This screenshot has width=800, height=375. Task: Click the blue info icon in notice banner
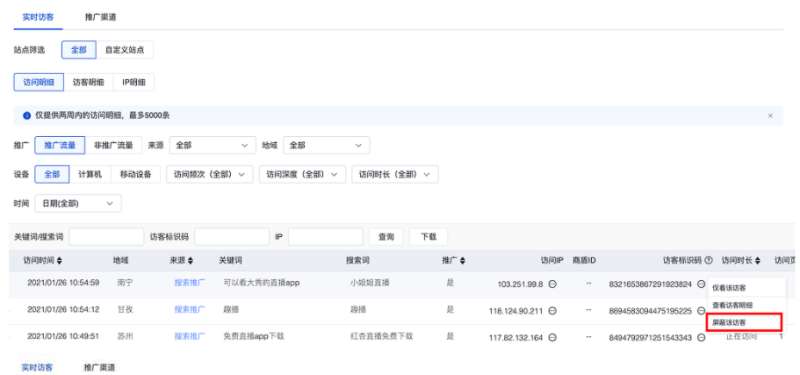[27, 116]
